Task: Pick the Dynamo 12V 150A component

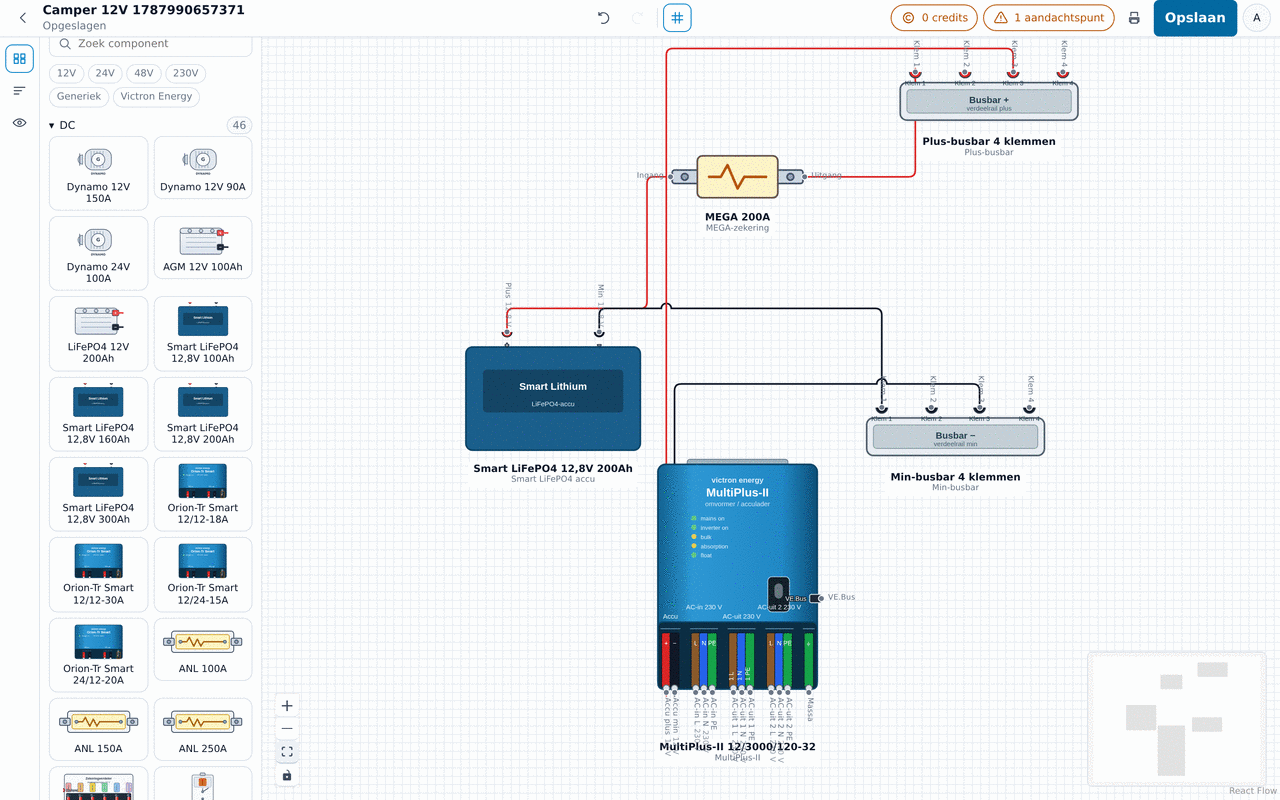Action: coord(98,173)
